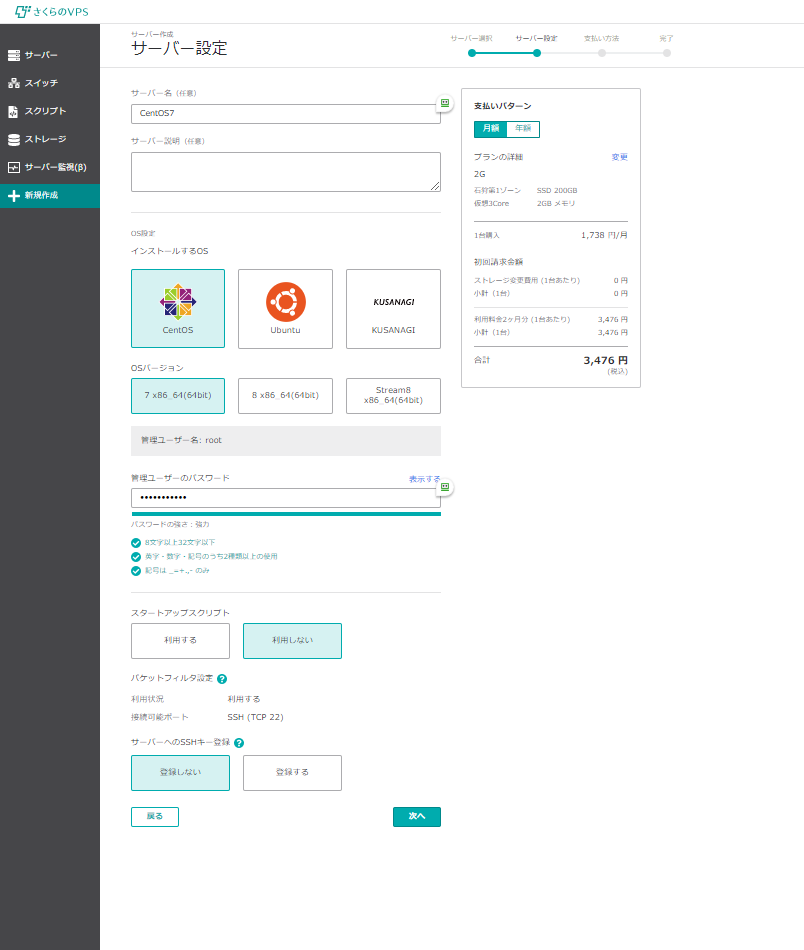
Task: Select the CentOS operating system tile
Action: pyautogui.click(x=178, y=308)
